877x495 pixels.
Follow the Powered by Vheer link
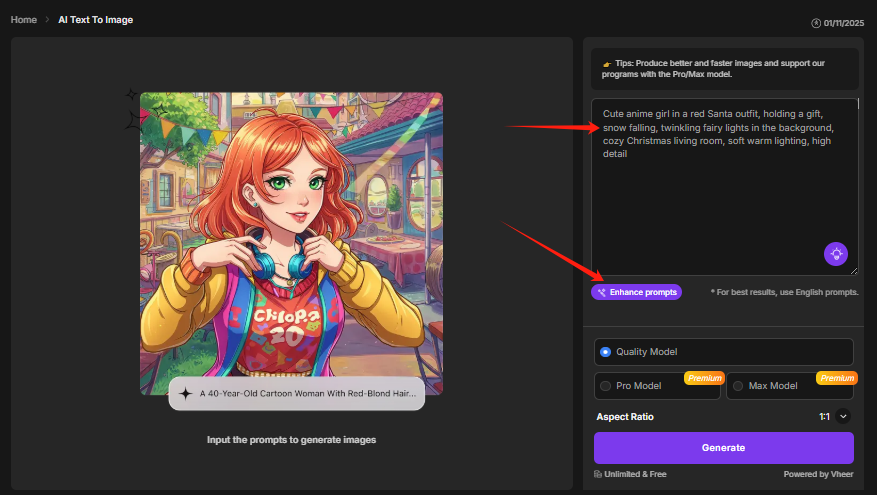[x=818, y=474]
